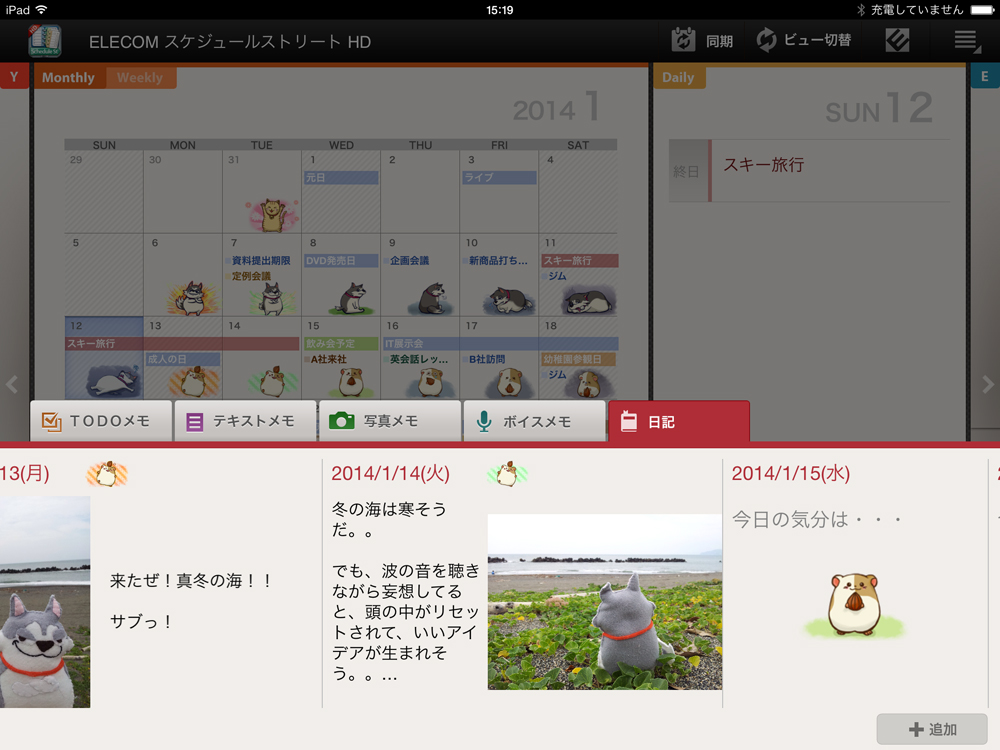
Task: Tap the 来たぜ！真冬の海！！ diary text
Action: click(x=191, y=580)
